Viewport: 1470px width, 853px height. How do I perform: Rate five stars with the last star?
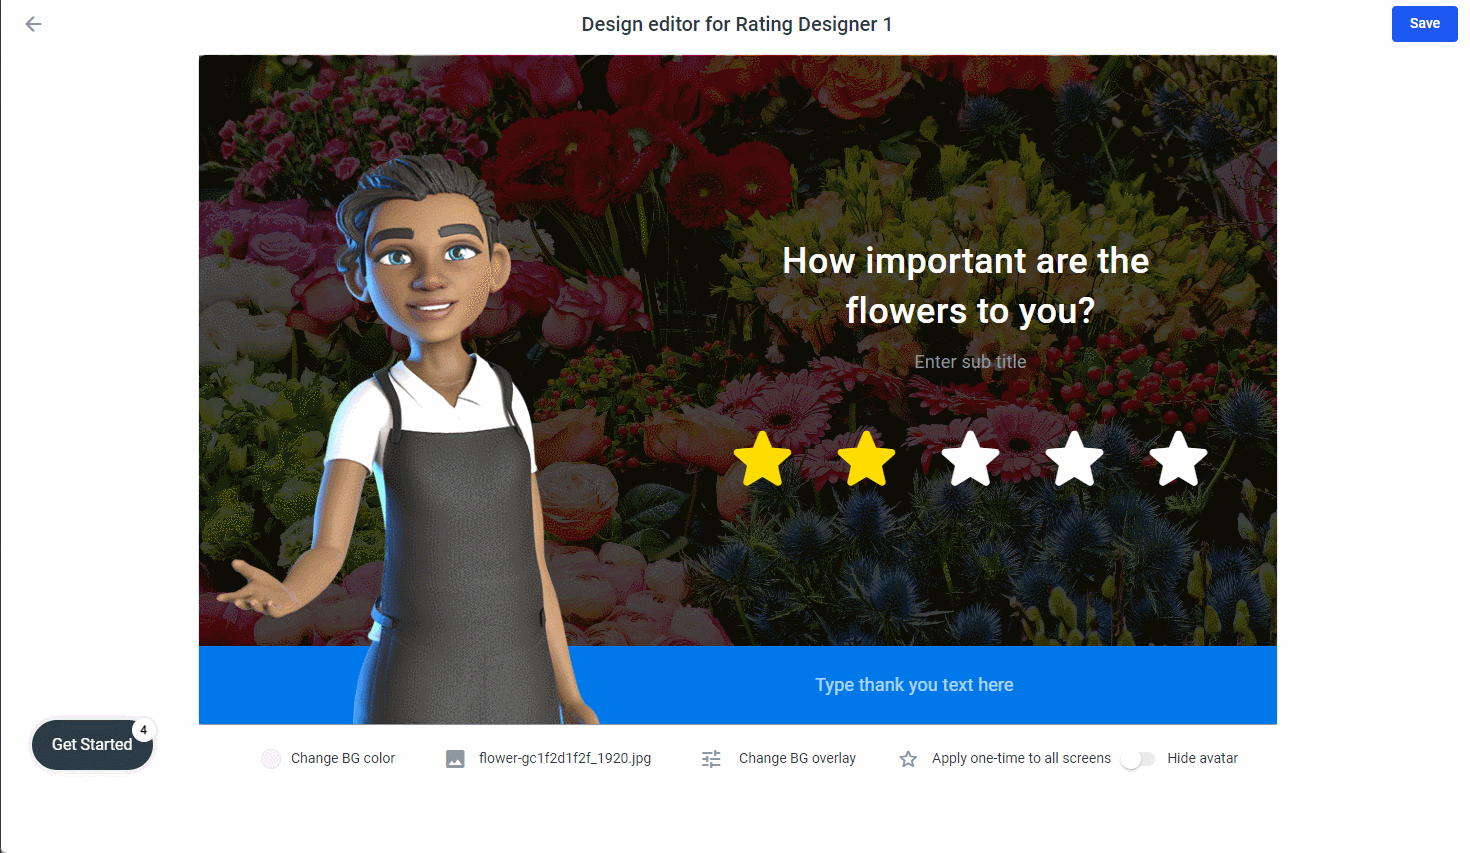click(1179, 459)
